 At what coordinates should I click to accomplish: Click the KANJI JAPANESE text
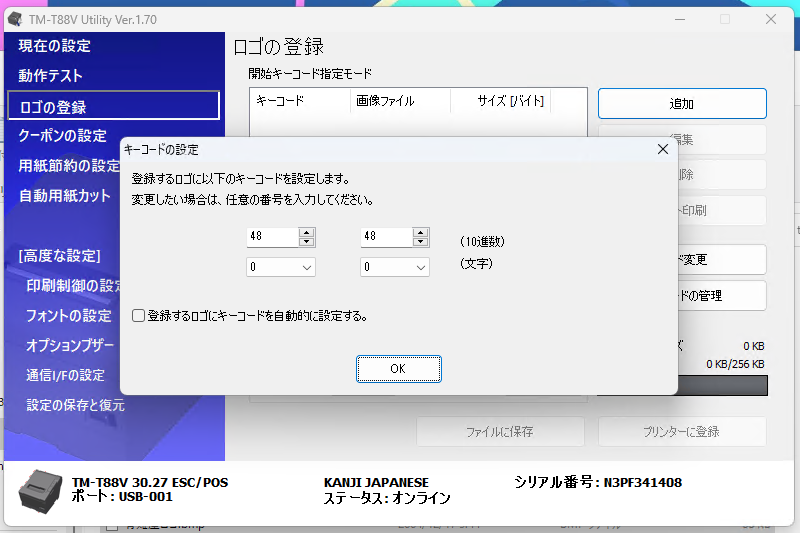click(376, 483)
